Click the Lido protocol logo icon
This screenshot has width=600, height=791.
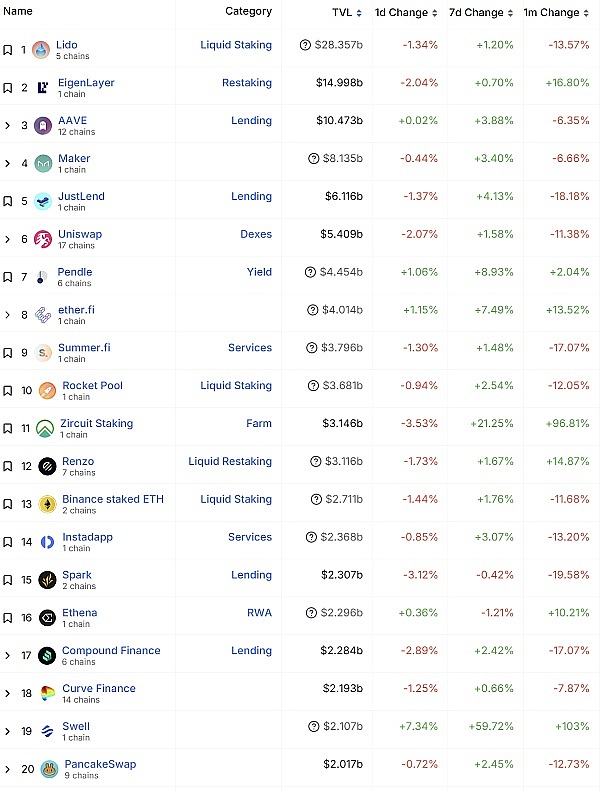[x=41, y=50]
